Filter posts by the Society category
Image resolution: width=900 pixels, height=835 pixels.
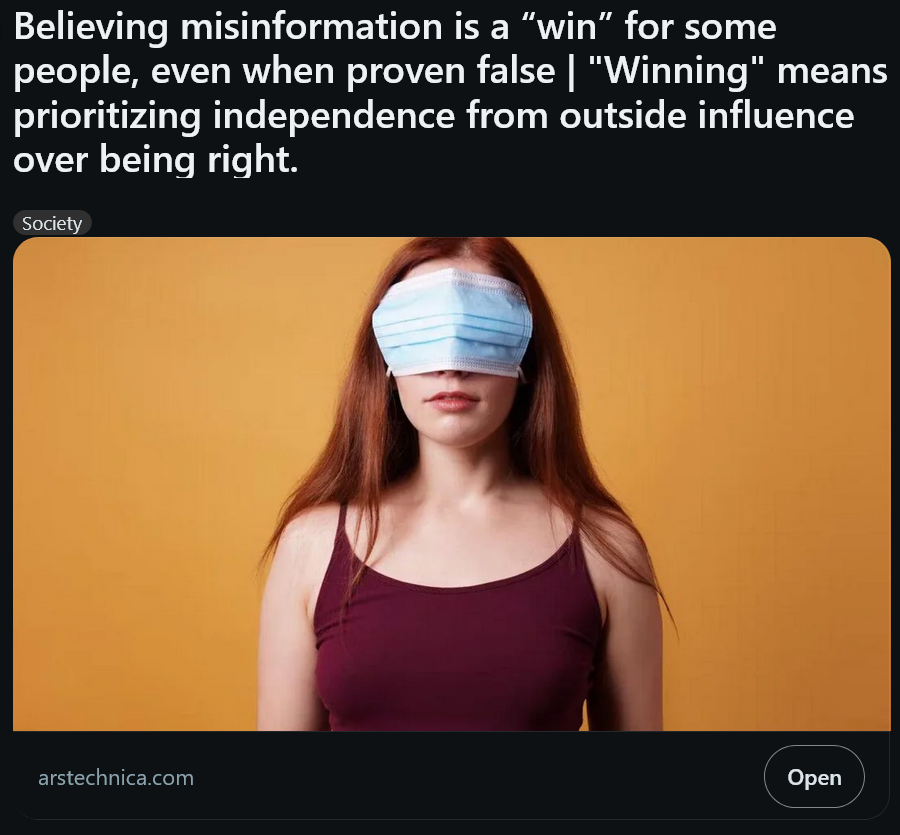pos(52,223)
